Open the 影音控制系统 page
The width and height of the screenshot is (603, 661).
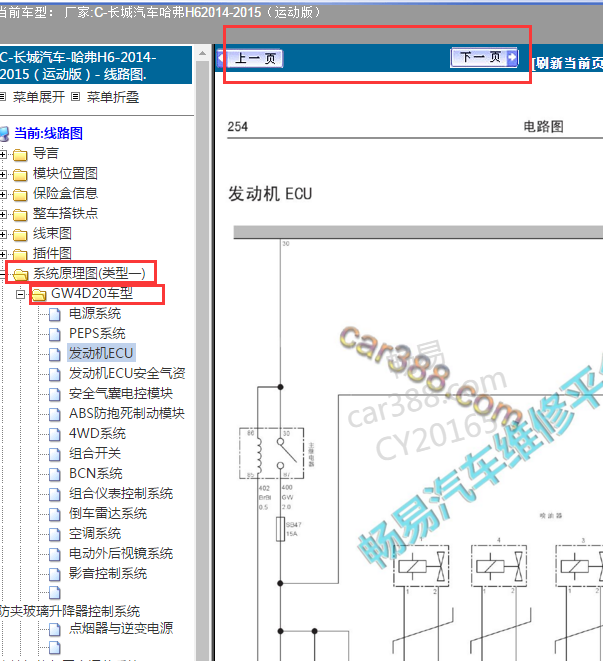(108, 574)
